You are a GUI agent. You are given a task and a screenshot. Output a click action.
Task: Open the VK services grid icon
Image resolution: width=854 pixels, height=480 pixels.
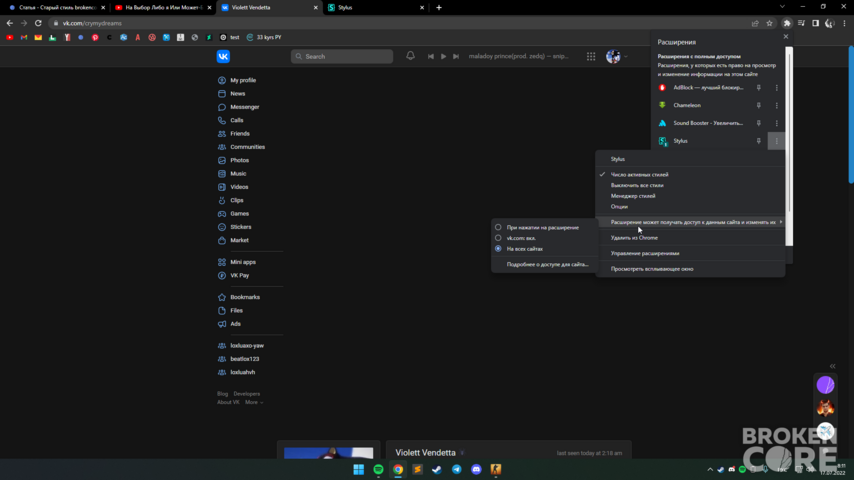click(591, 56)
